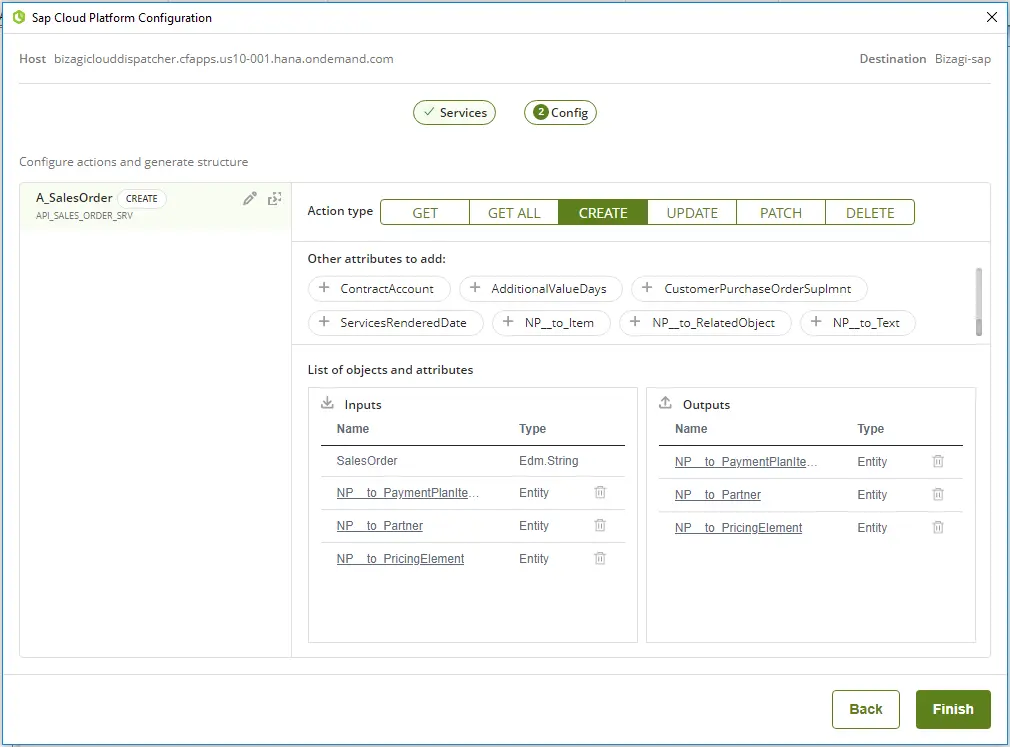The image size is (1010, 747).
Task: Select CREATE action type
Action: [x=603, y=213]
